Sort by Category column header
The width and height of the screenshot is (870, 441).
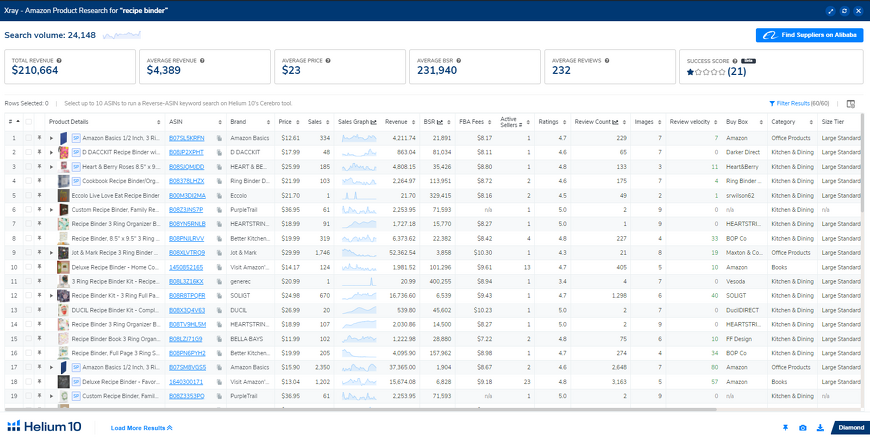[x=792, y=121]
